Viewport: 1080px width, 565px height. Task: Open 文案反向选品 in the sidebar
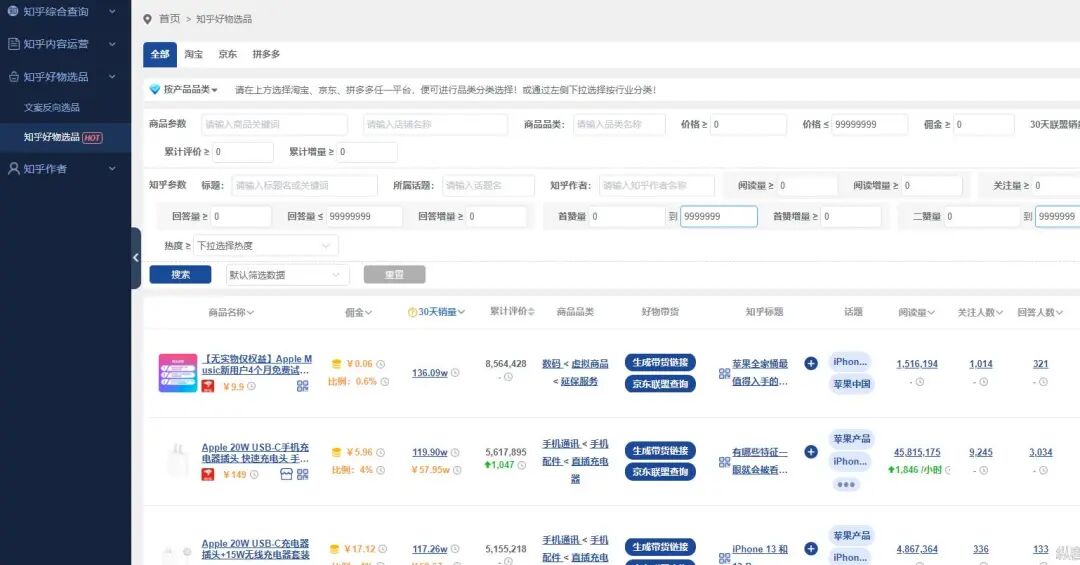[x=52, y=107]
